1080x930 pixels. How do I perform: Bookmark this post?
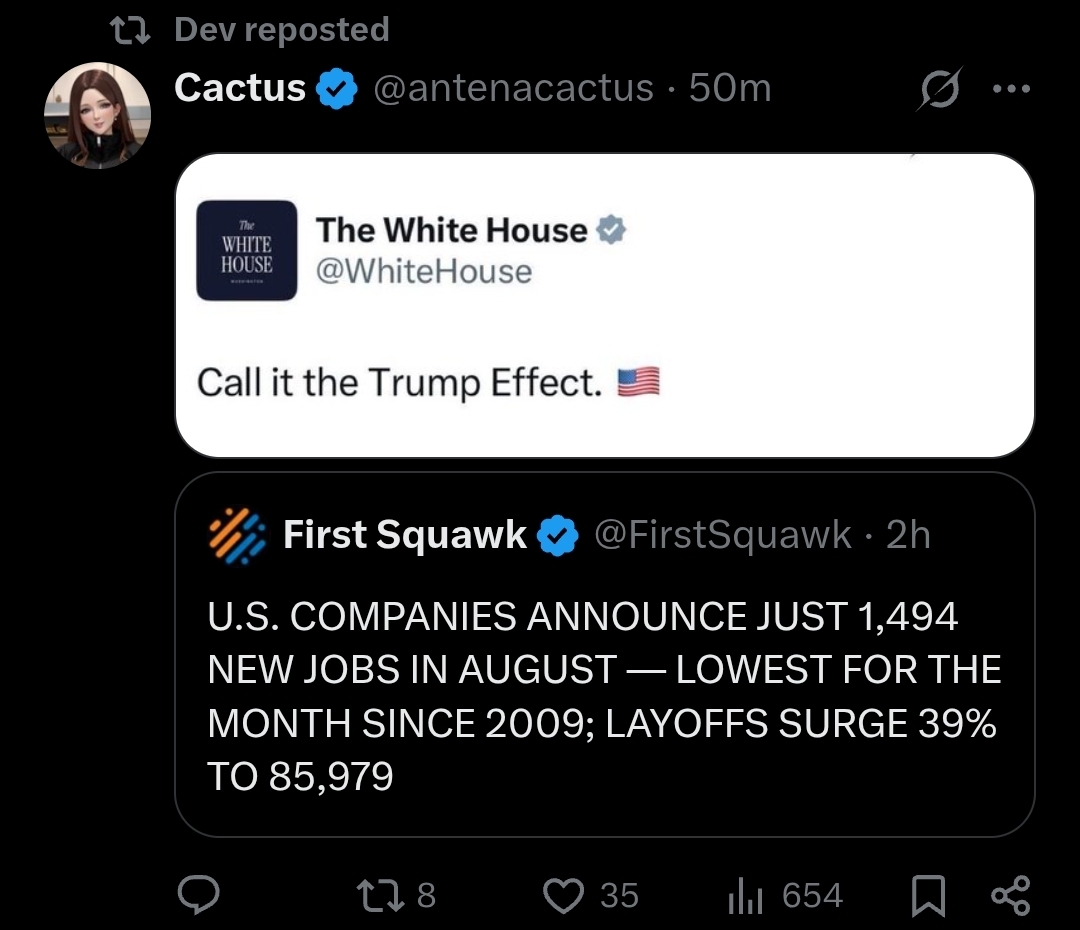point(929,895)
